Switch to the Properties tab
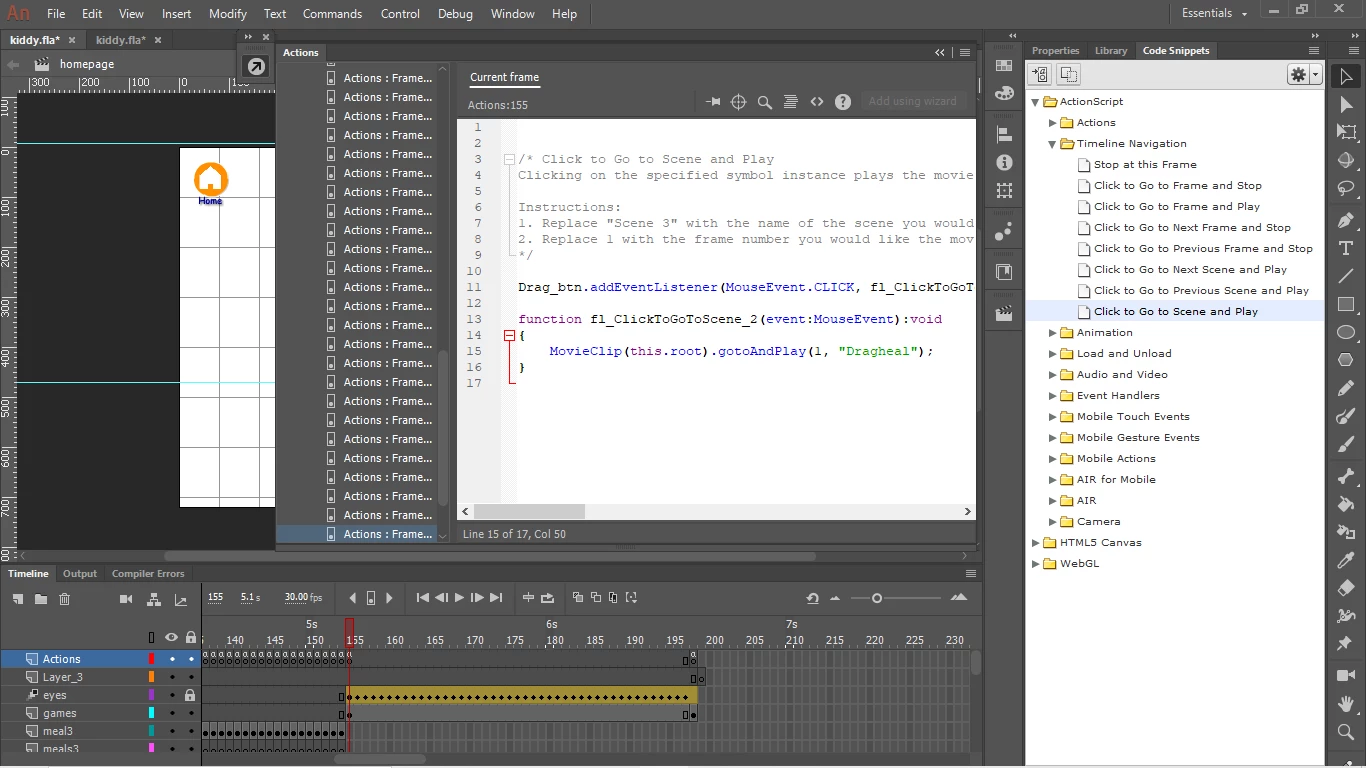The width and height of the screenshot is (1366, 768). 1055,51
